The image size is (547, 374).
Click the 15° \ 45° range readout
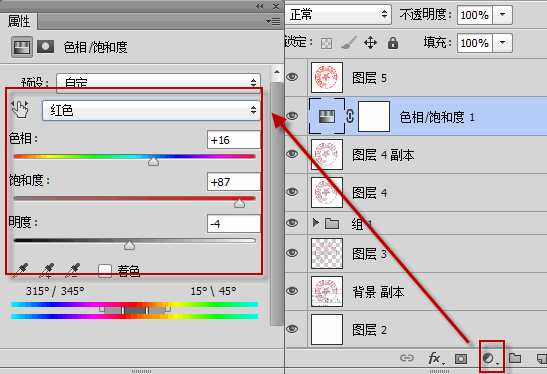[213, 291]
